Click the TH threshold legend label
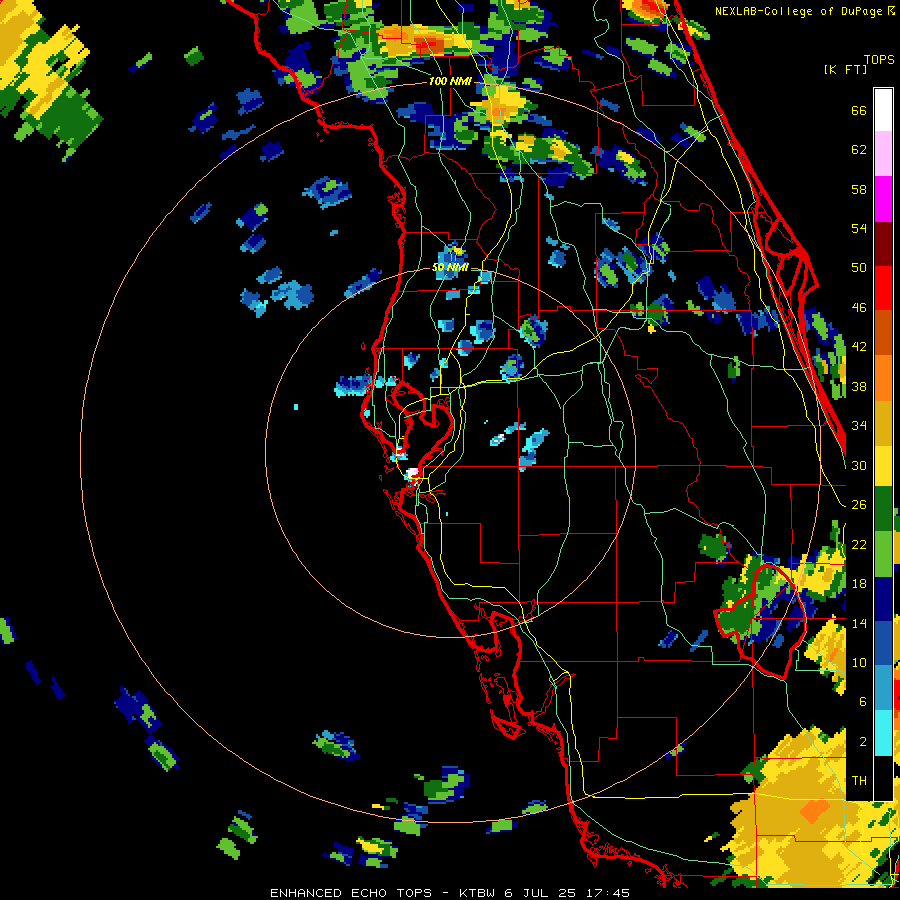 (x=859, y=781)
